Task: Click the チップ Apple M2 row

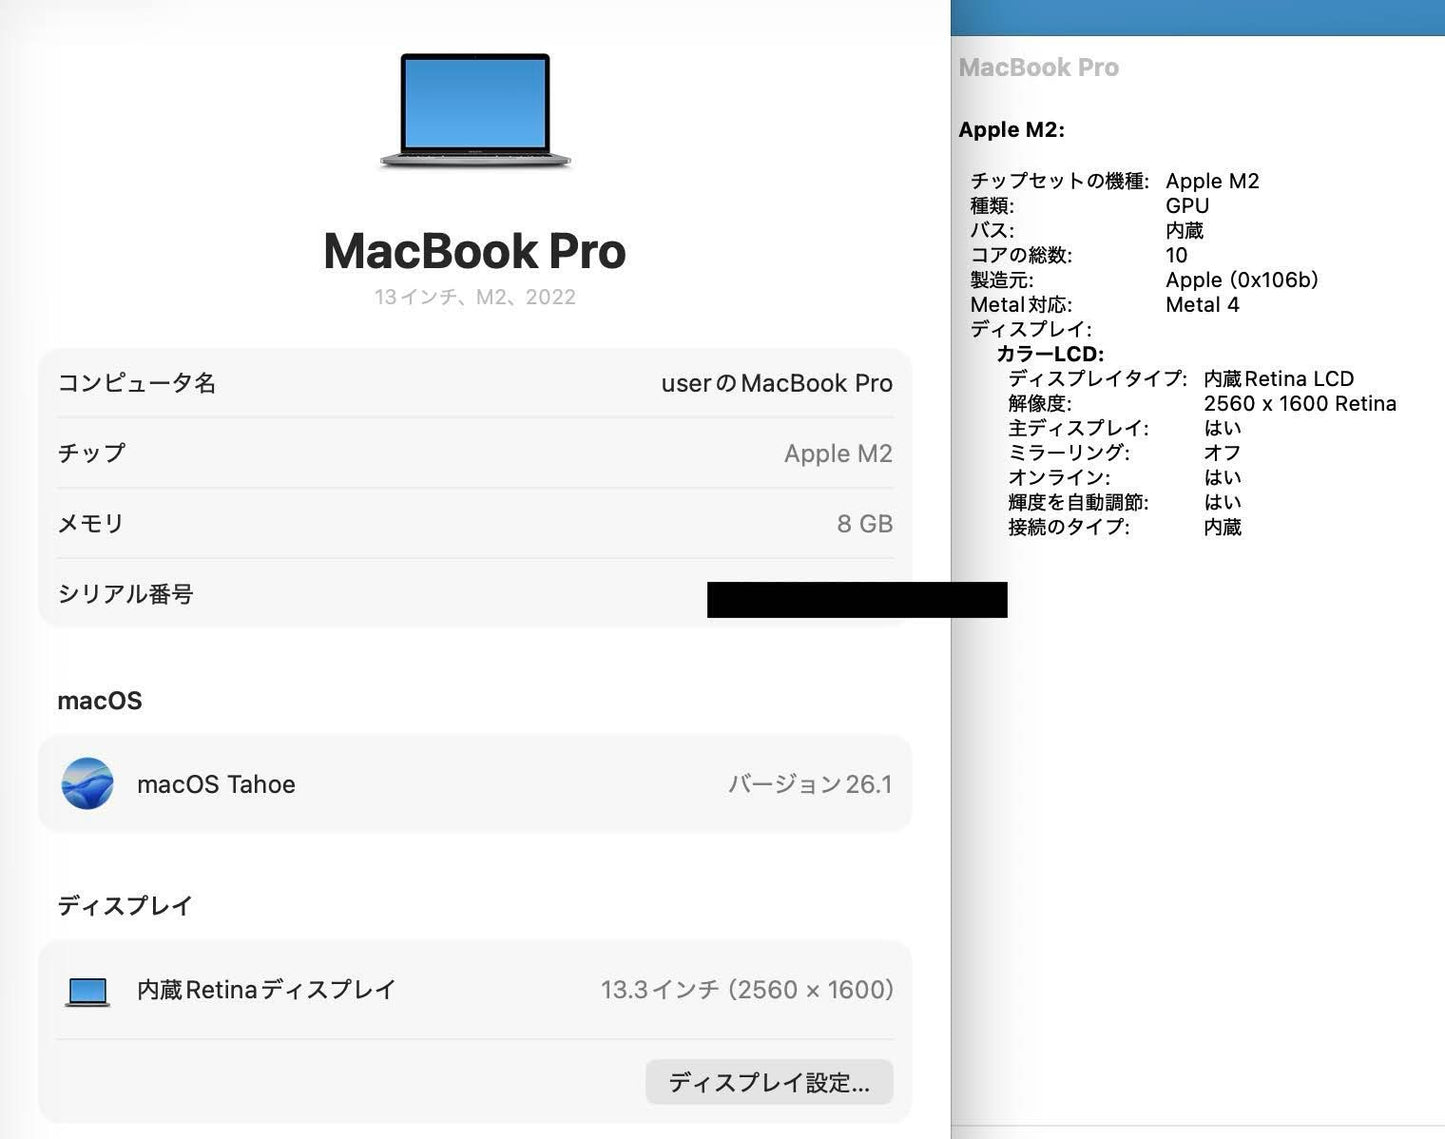Action: (475, 453)
